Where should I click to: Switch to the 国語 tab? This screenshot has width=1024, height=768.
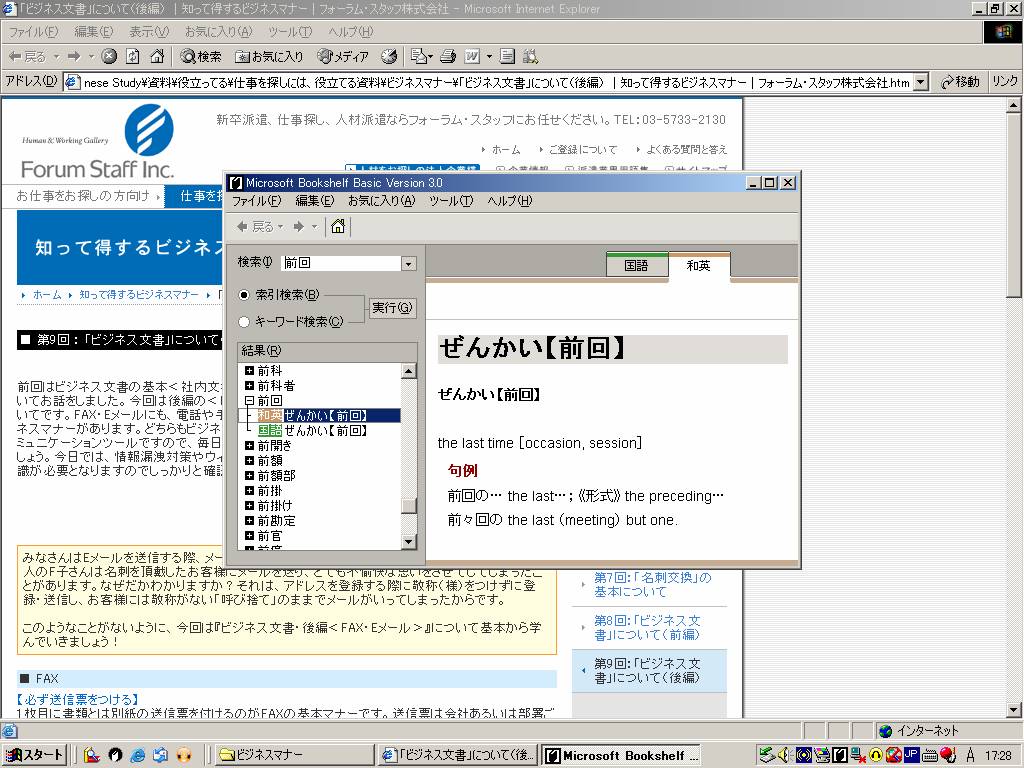click(x=636, y=265)
